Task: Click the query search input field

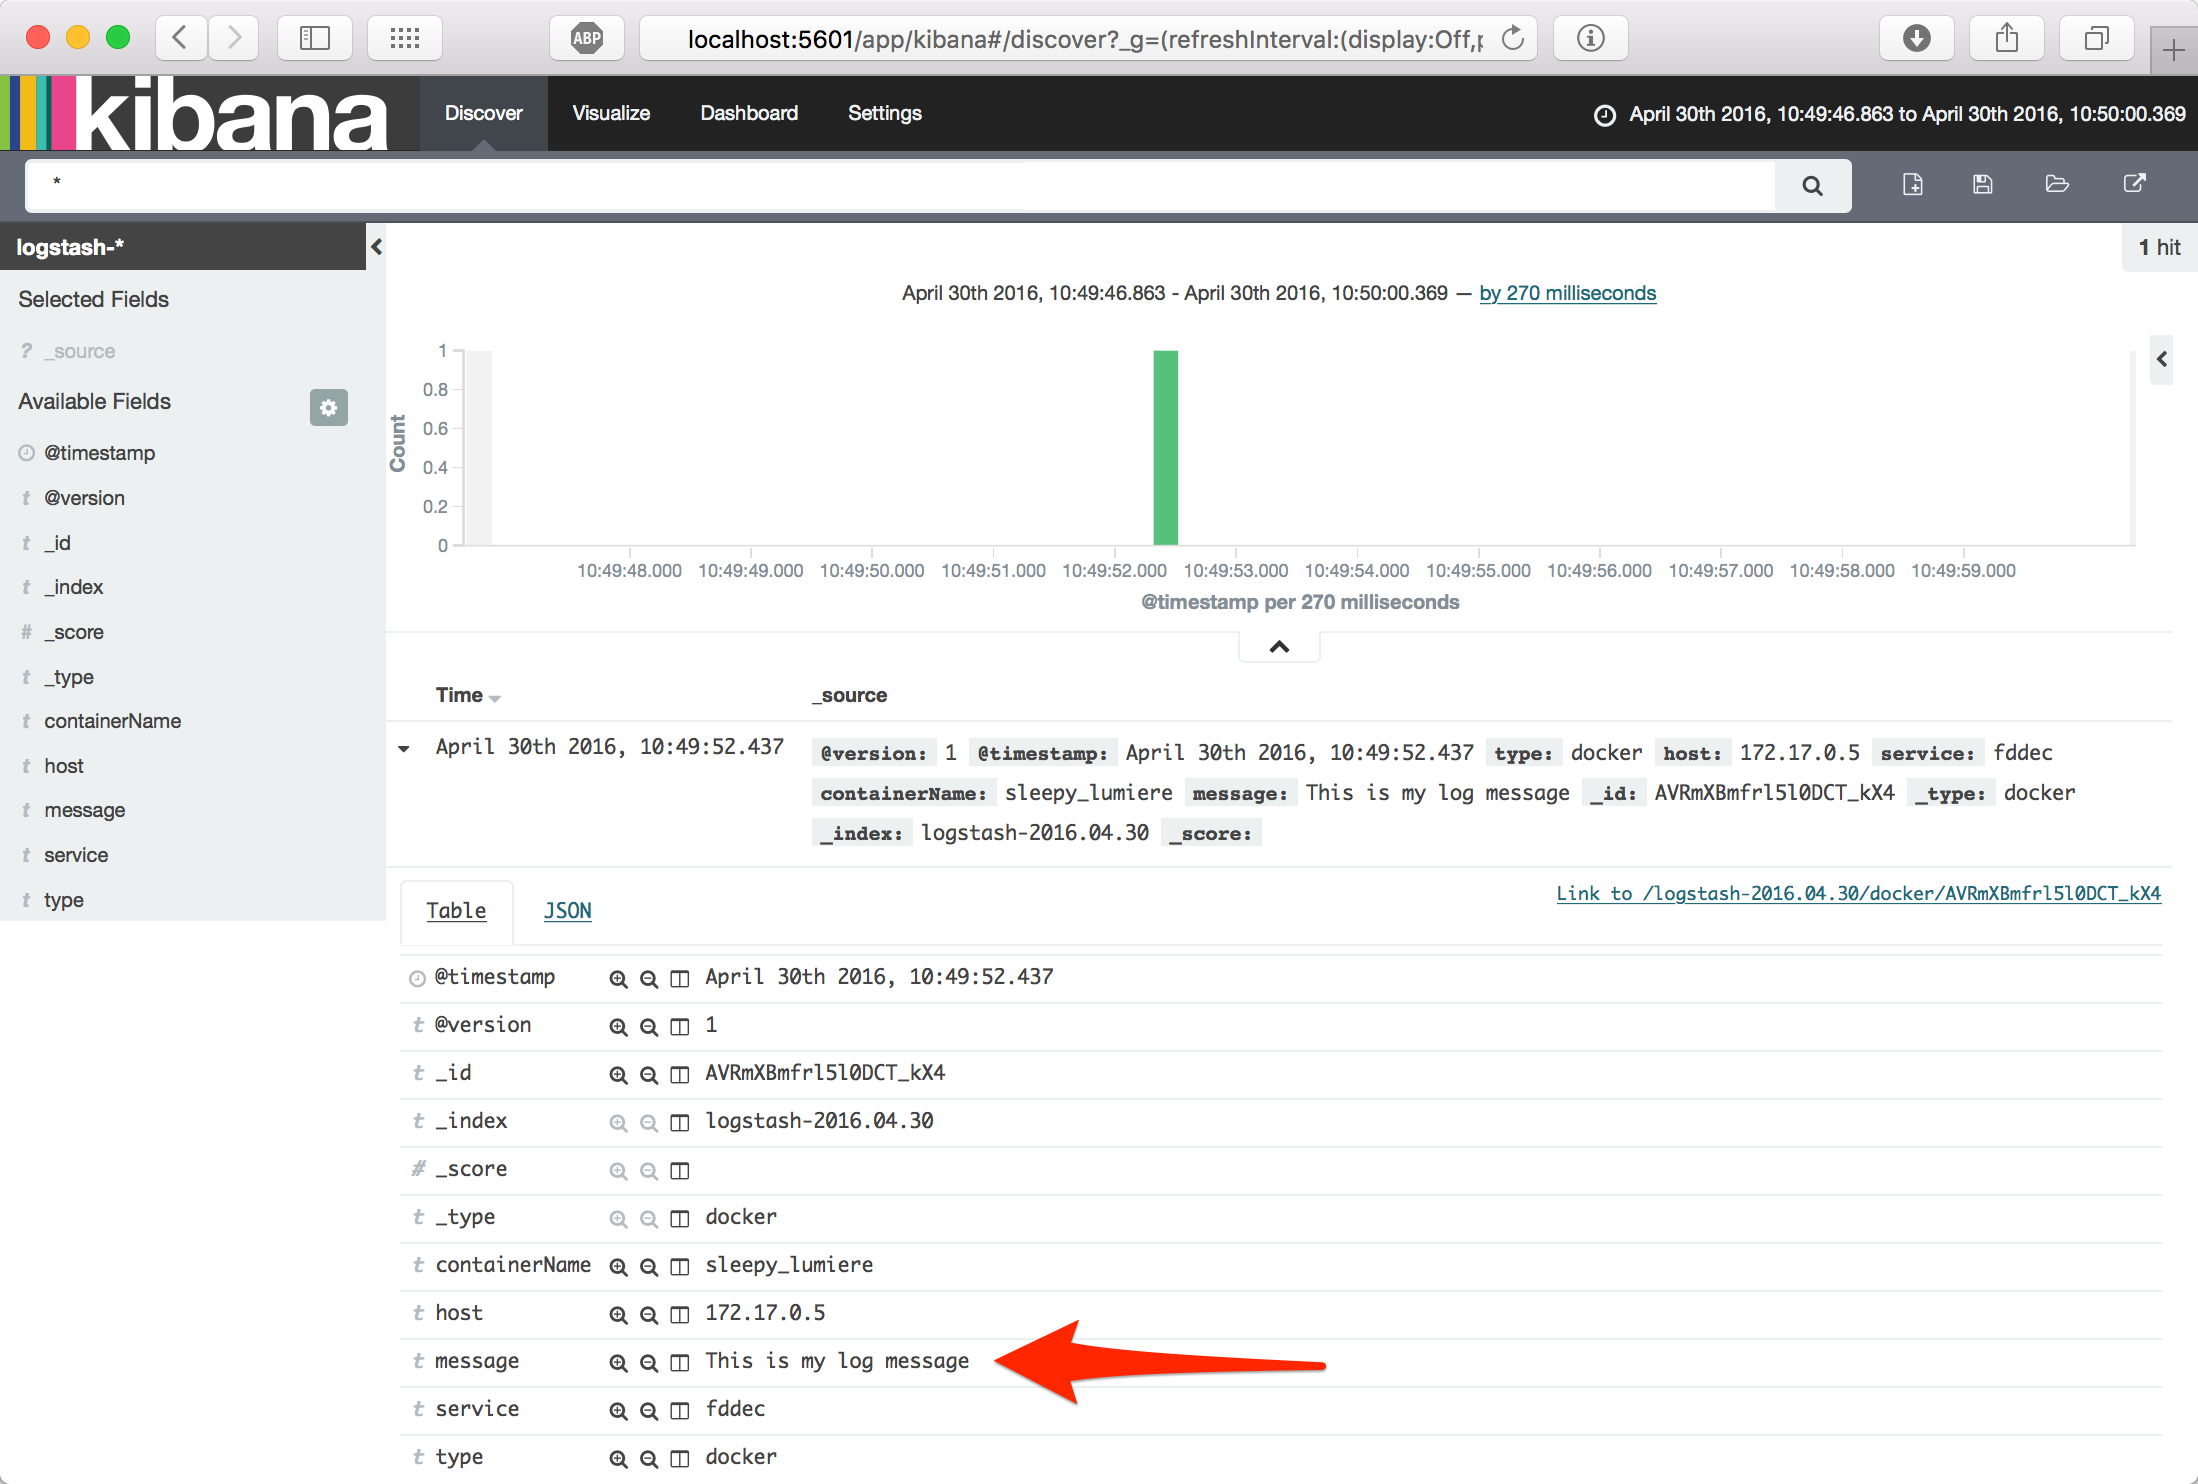Action: (900, 185)
